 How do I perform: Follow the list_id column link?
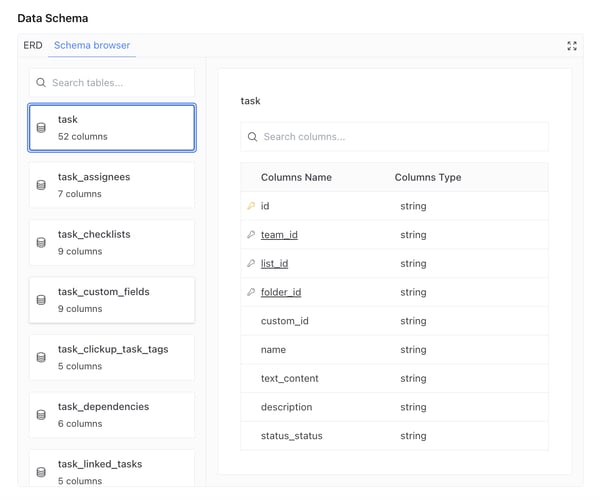(274, 264)
